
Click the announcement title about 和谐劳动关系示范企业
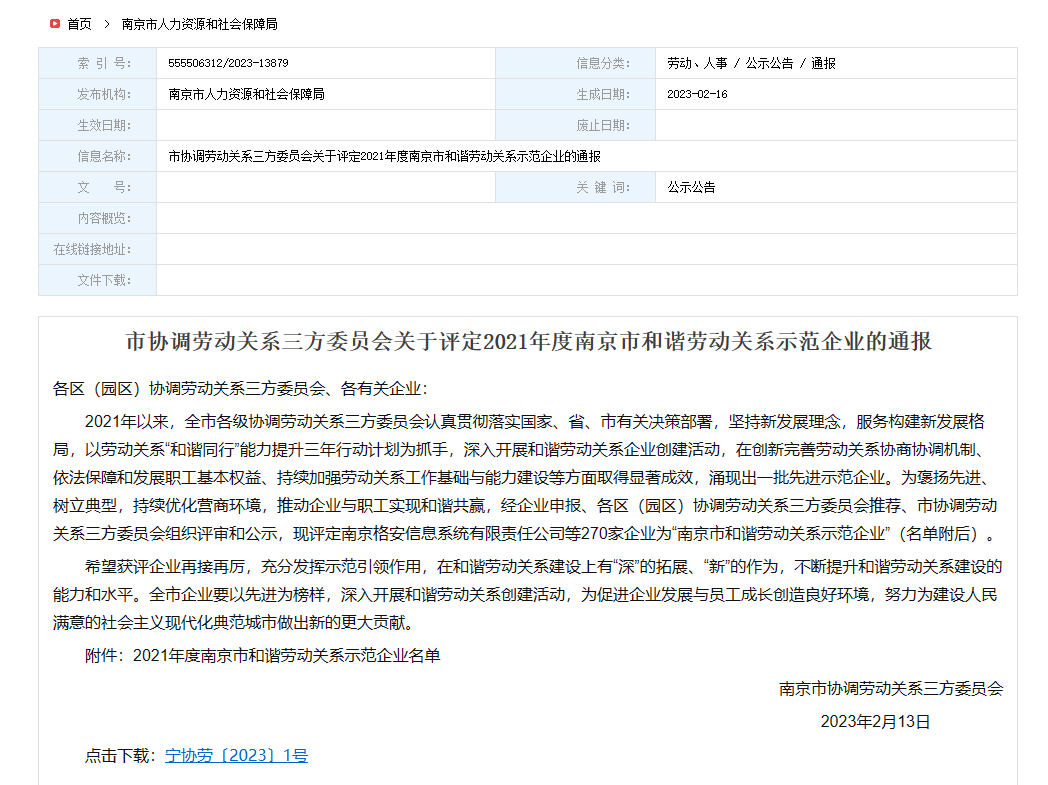[523, 337]
